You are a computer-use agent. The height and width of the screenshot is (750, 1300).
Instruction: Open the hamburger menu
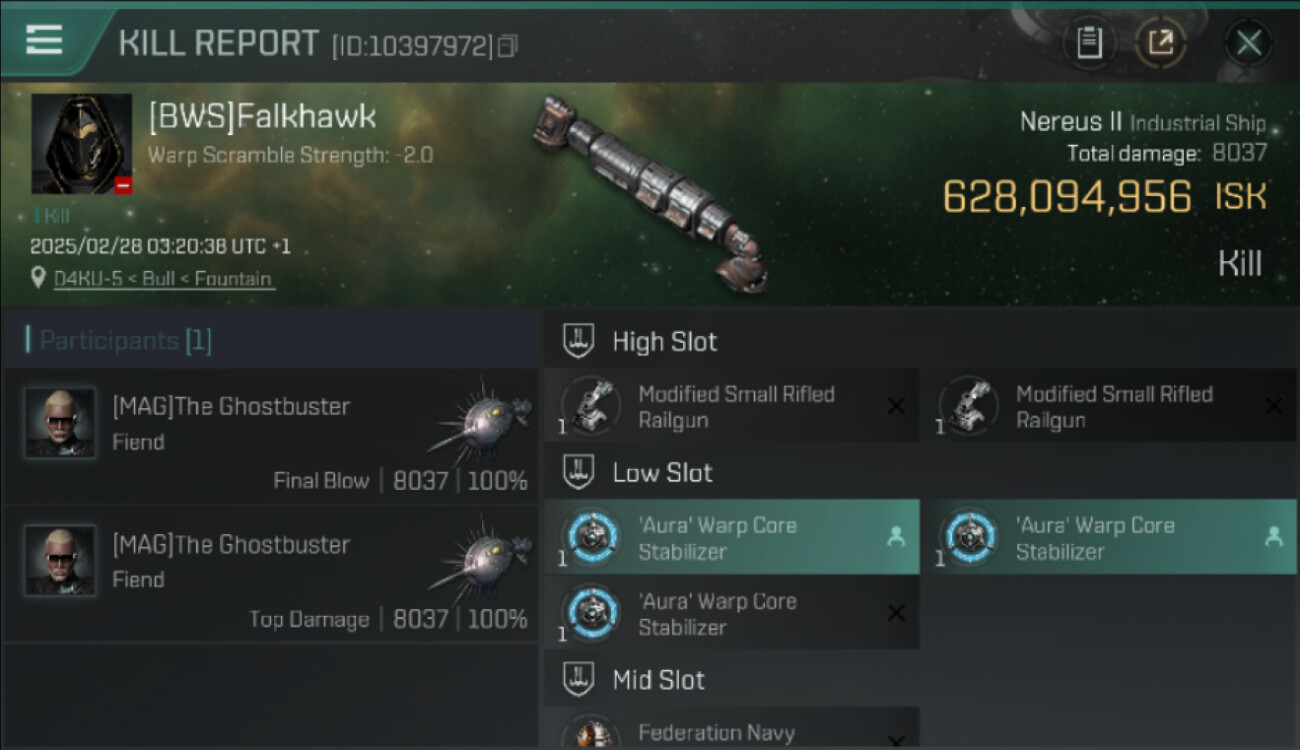(44, 39)
